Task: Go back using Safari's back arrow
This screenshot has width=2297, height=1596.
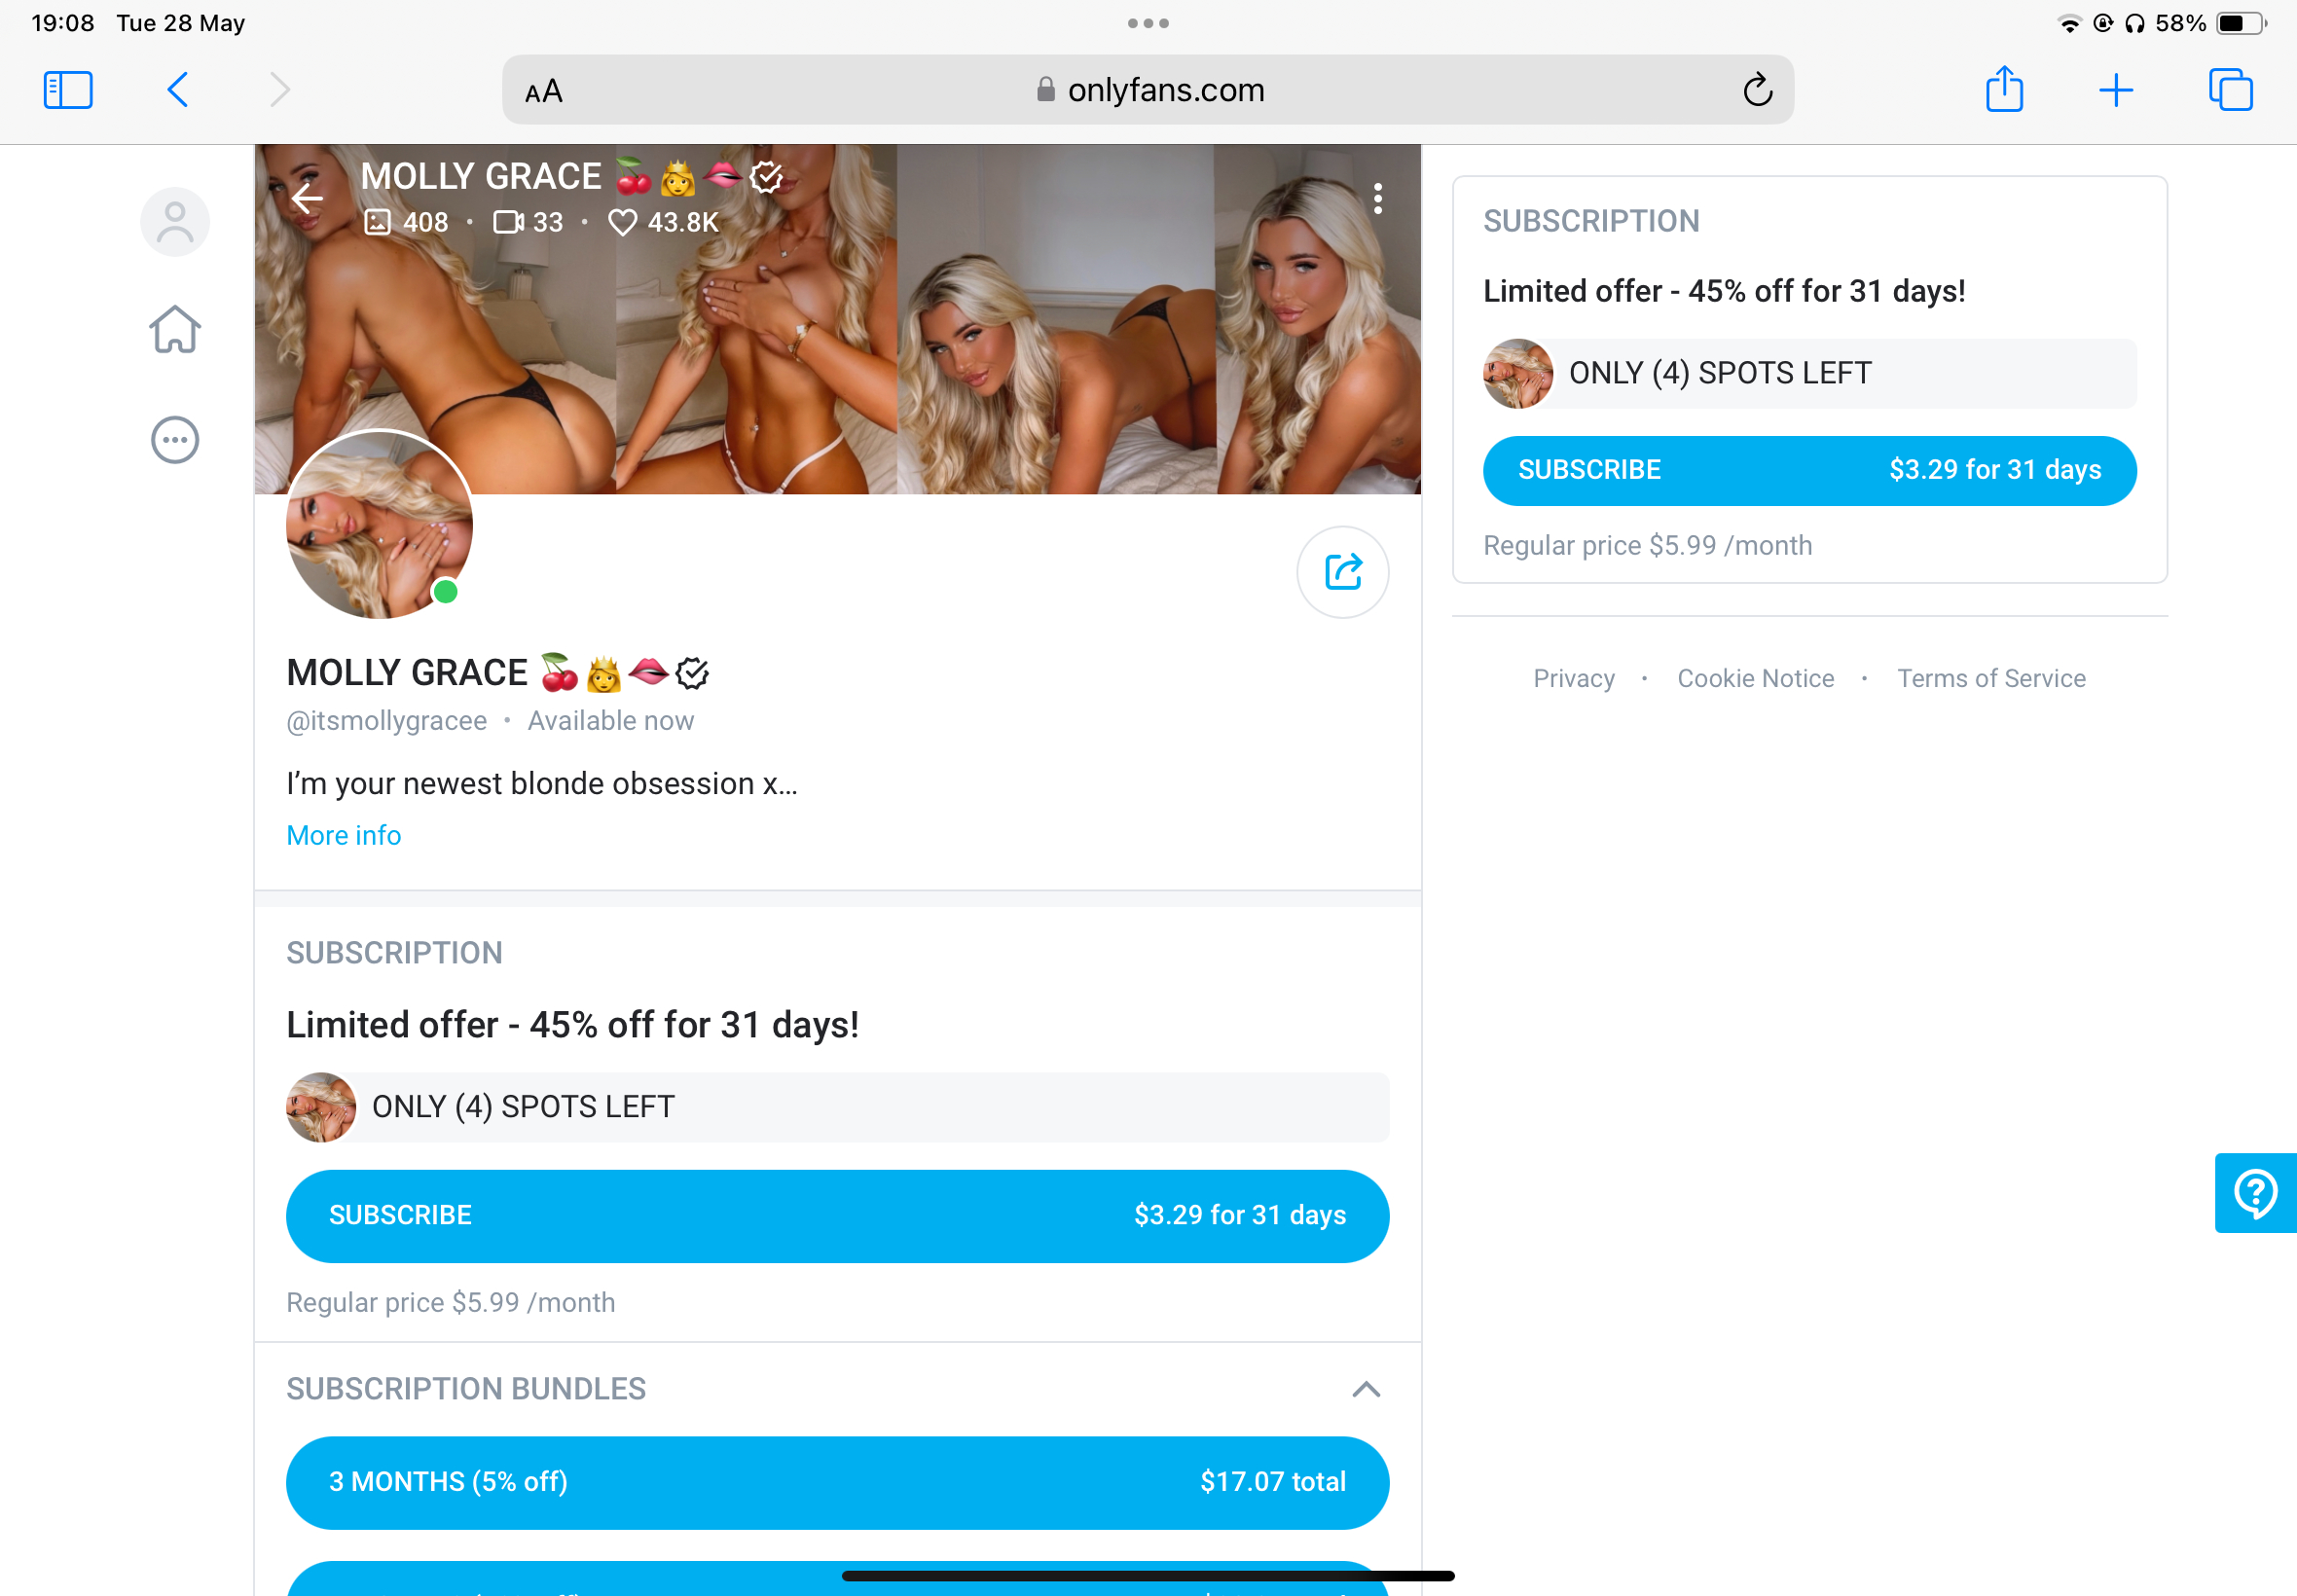Action: (x=177, y=90)
